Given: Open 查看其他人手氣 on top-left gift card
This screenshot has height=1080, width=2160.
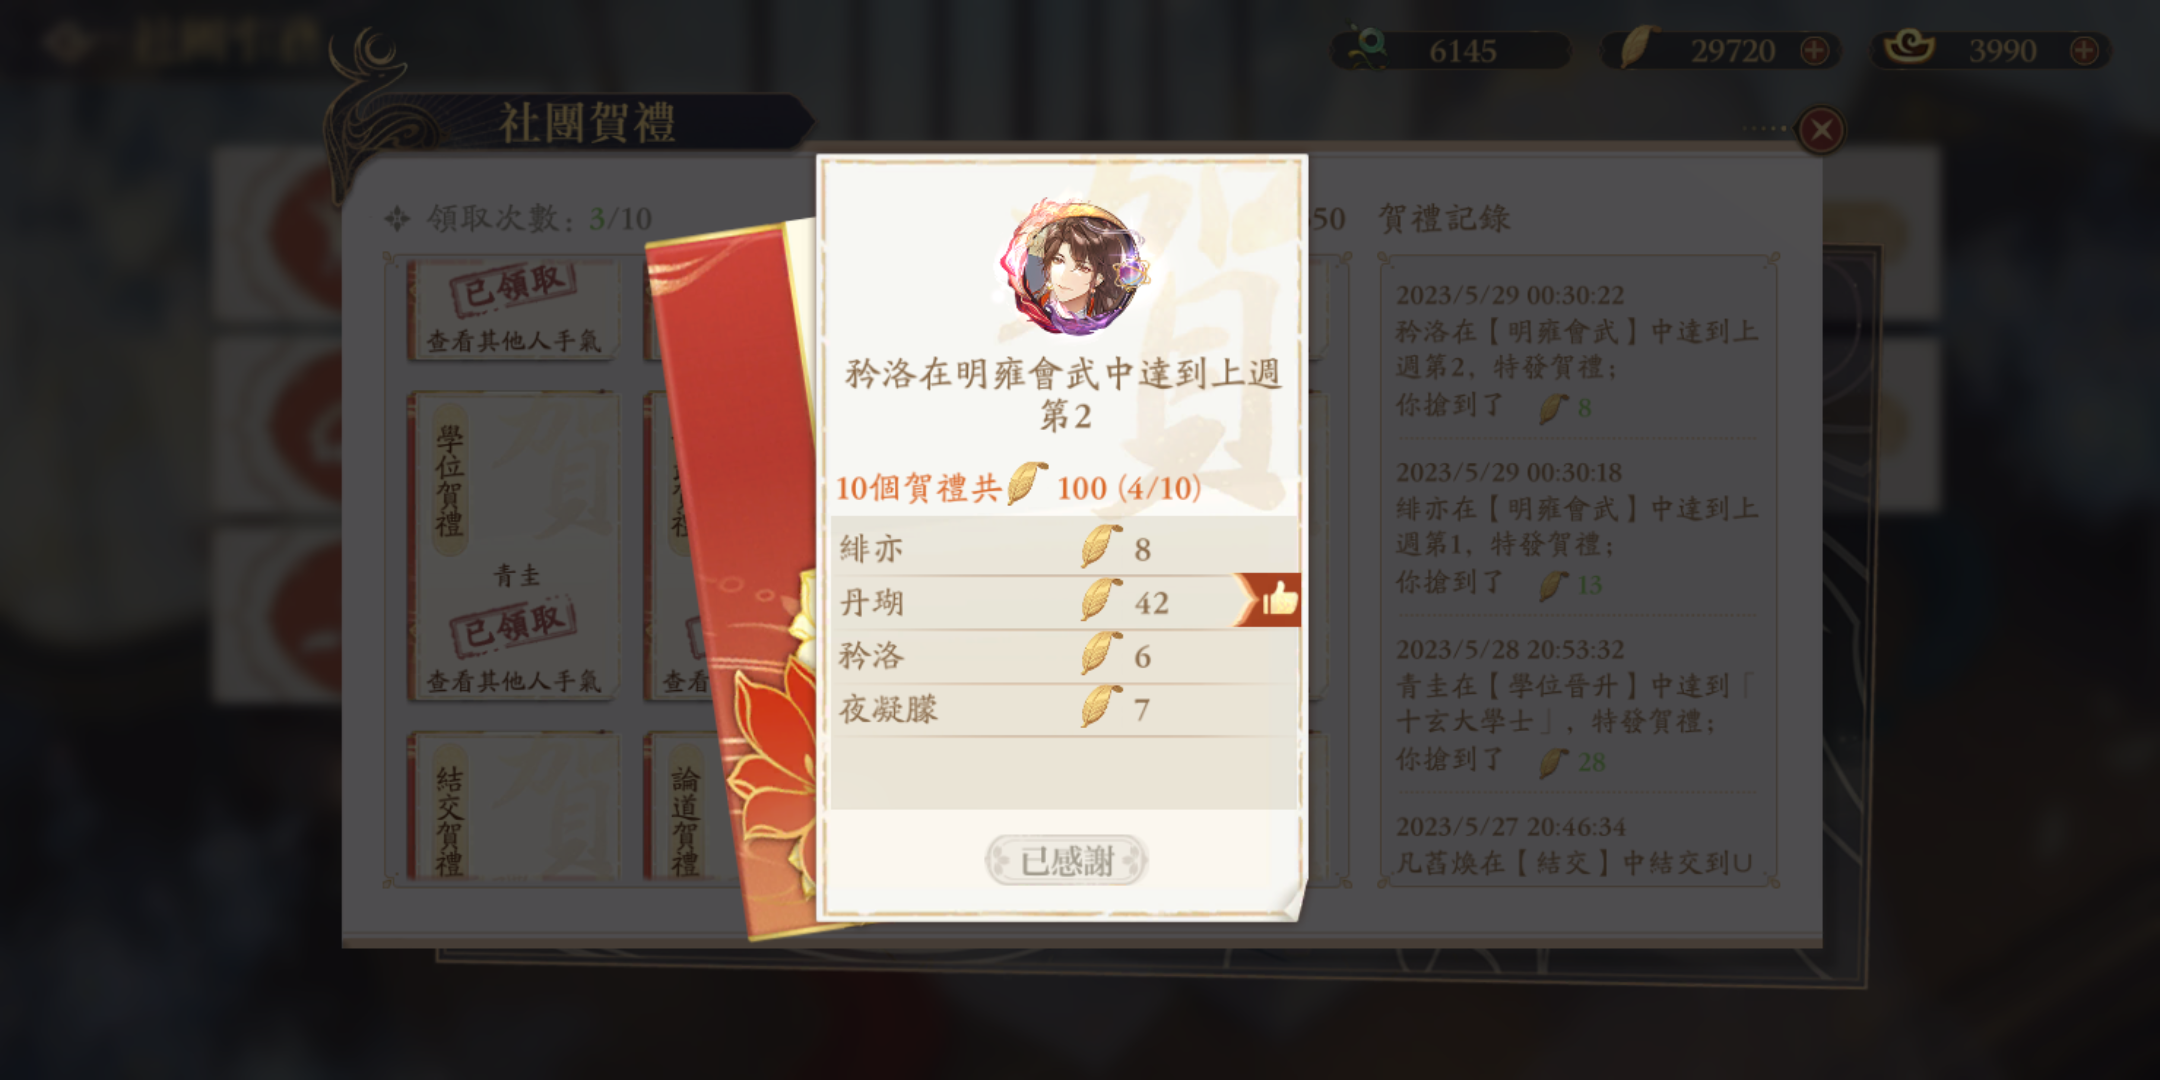Looking at the screenshot, I should pyautogui.click(x=514, y=341).
